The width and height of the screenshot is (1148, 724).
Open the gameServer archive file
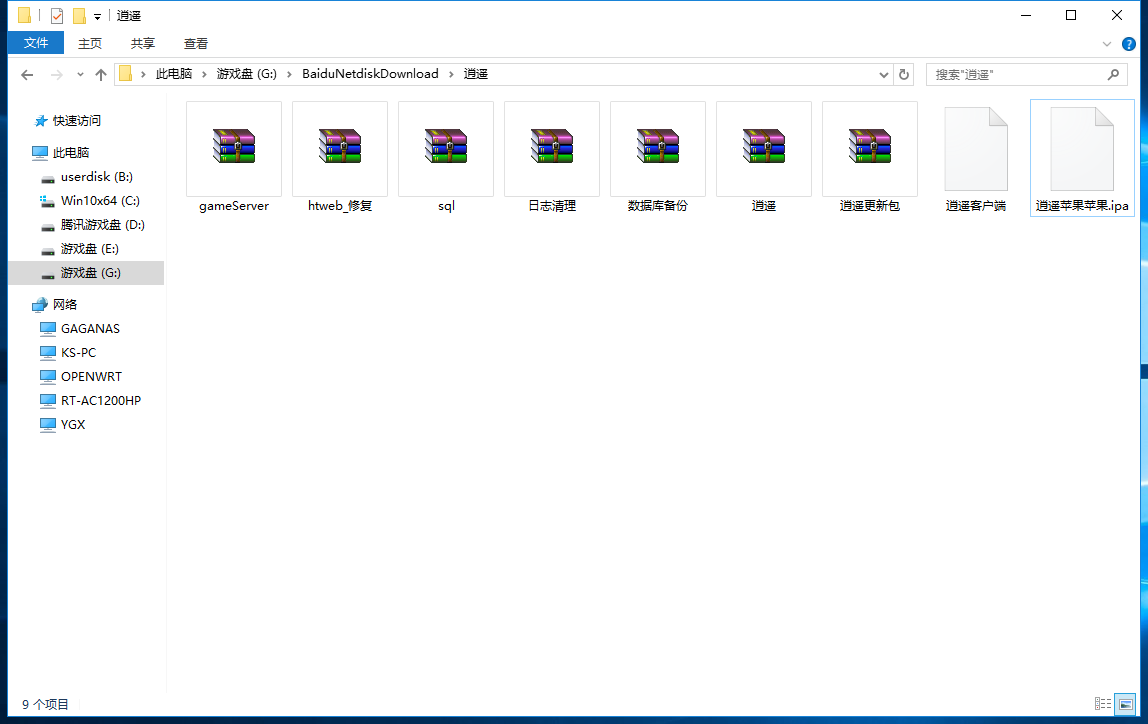click(x=234, y=148)
